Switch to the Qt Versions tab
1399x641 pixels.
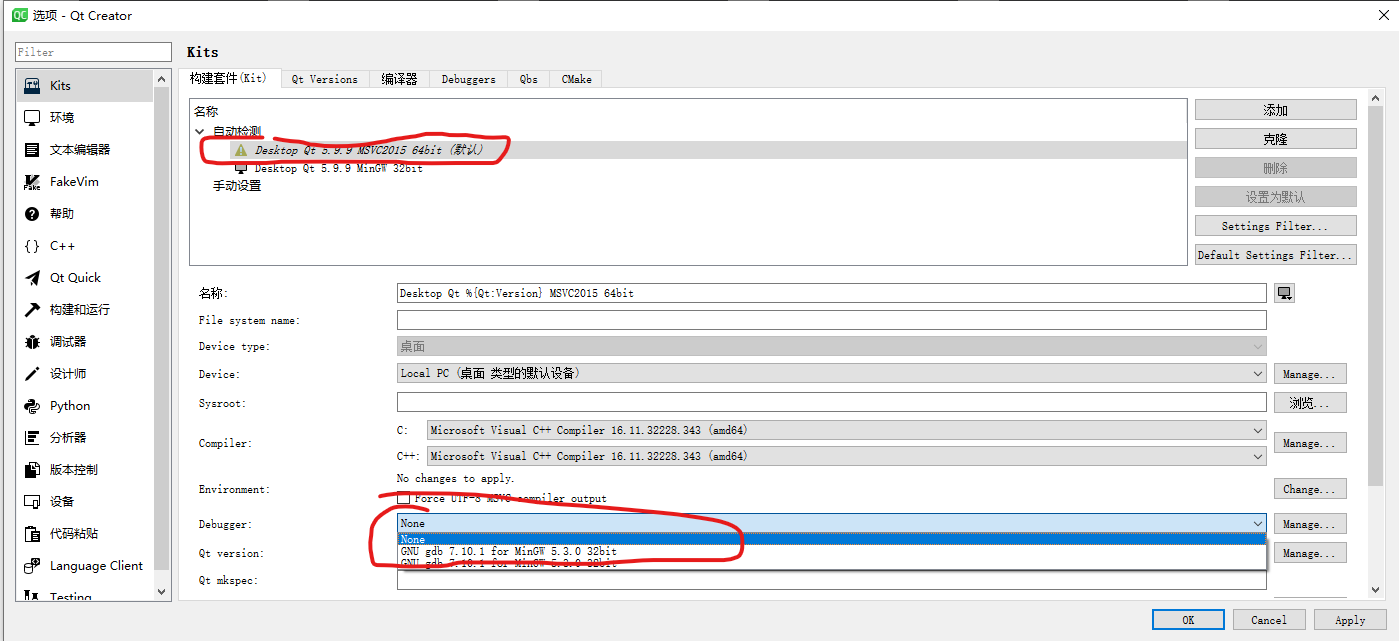coord(324,79)
